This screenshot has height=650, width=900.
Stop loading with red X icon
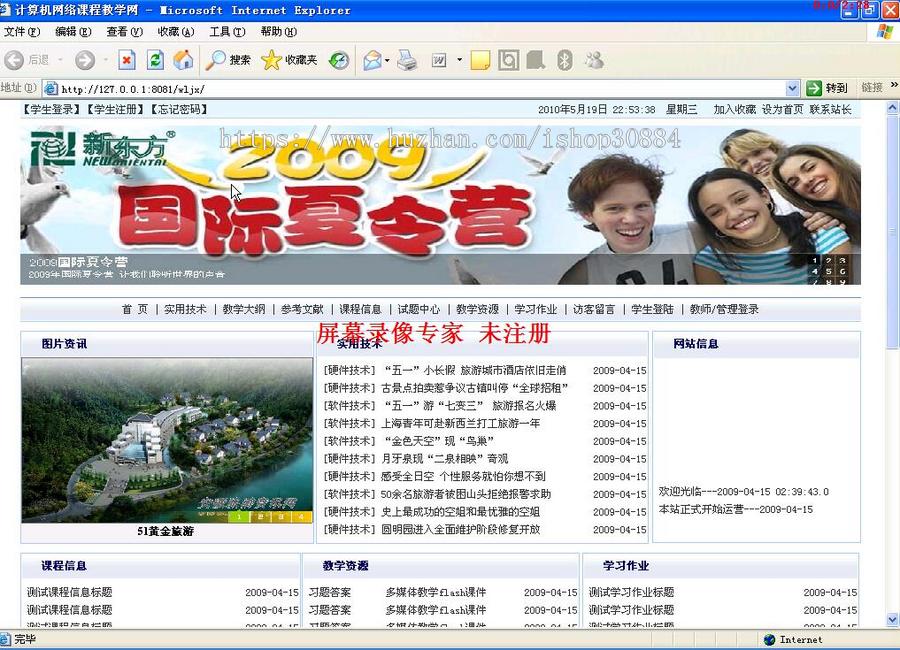pos(127,60)
